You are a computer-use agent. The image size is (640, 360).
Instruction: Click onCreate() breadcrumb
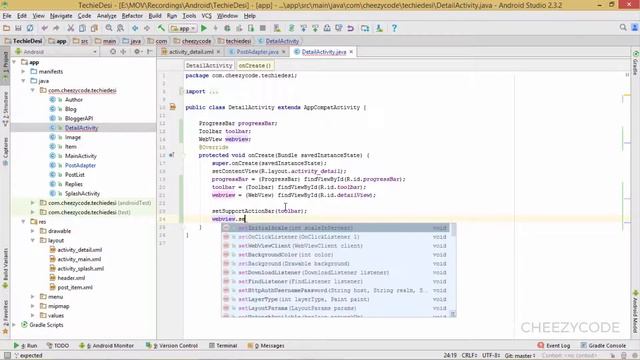coord(255,65)
